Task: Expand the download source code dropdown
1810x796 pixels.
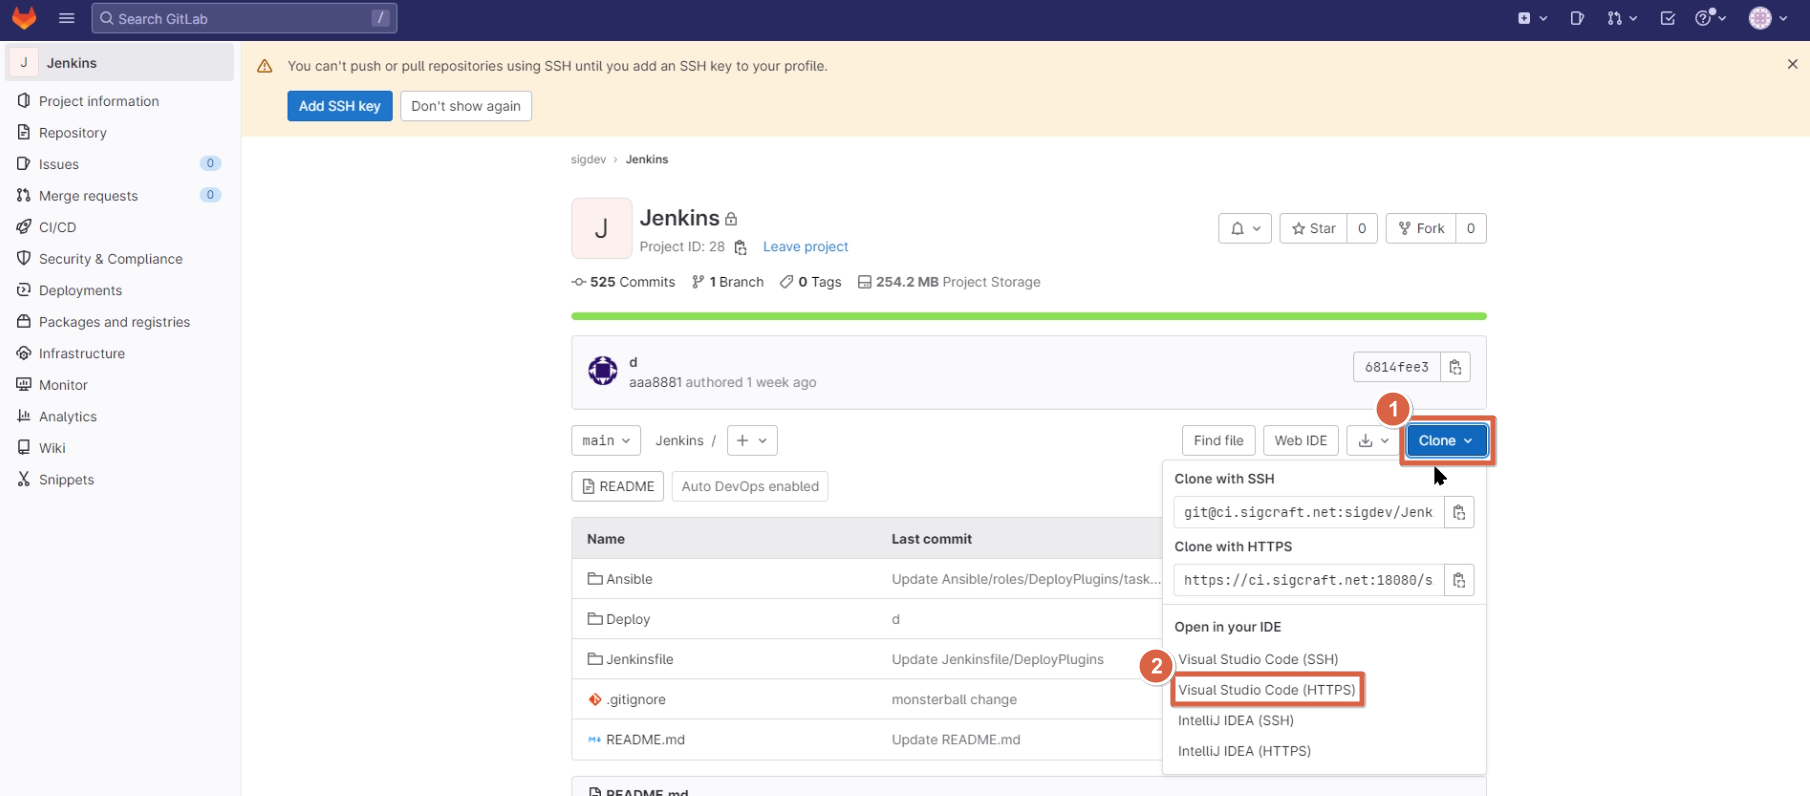Action: tap(1373, 440)
